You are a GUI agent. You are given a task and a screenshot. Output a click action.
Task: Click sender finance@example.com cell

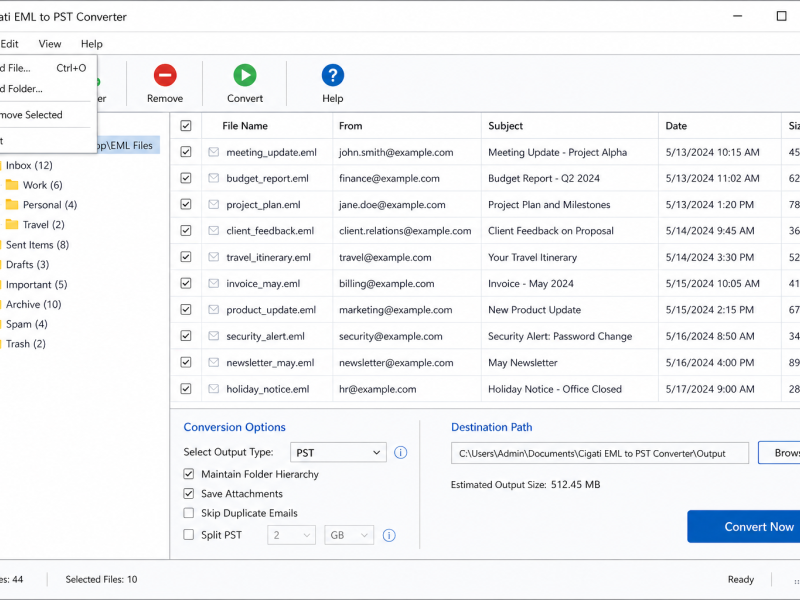point(389,178)
